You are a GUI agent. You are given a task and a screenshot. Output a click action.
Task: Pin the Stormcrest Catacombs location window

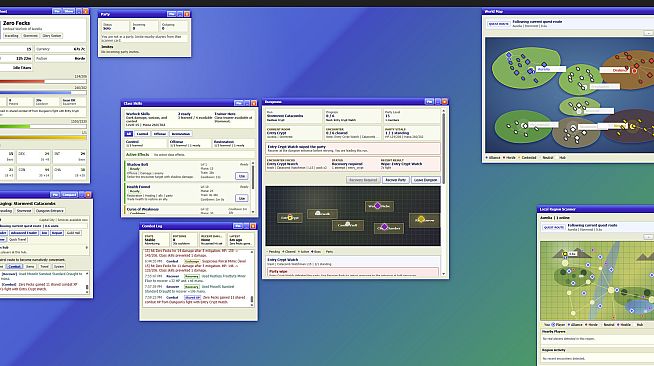point(55,195)
